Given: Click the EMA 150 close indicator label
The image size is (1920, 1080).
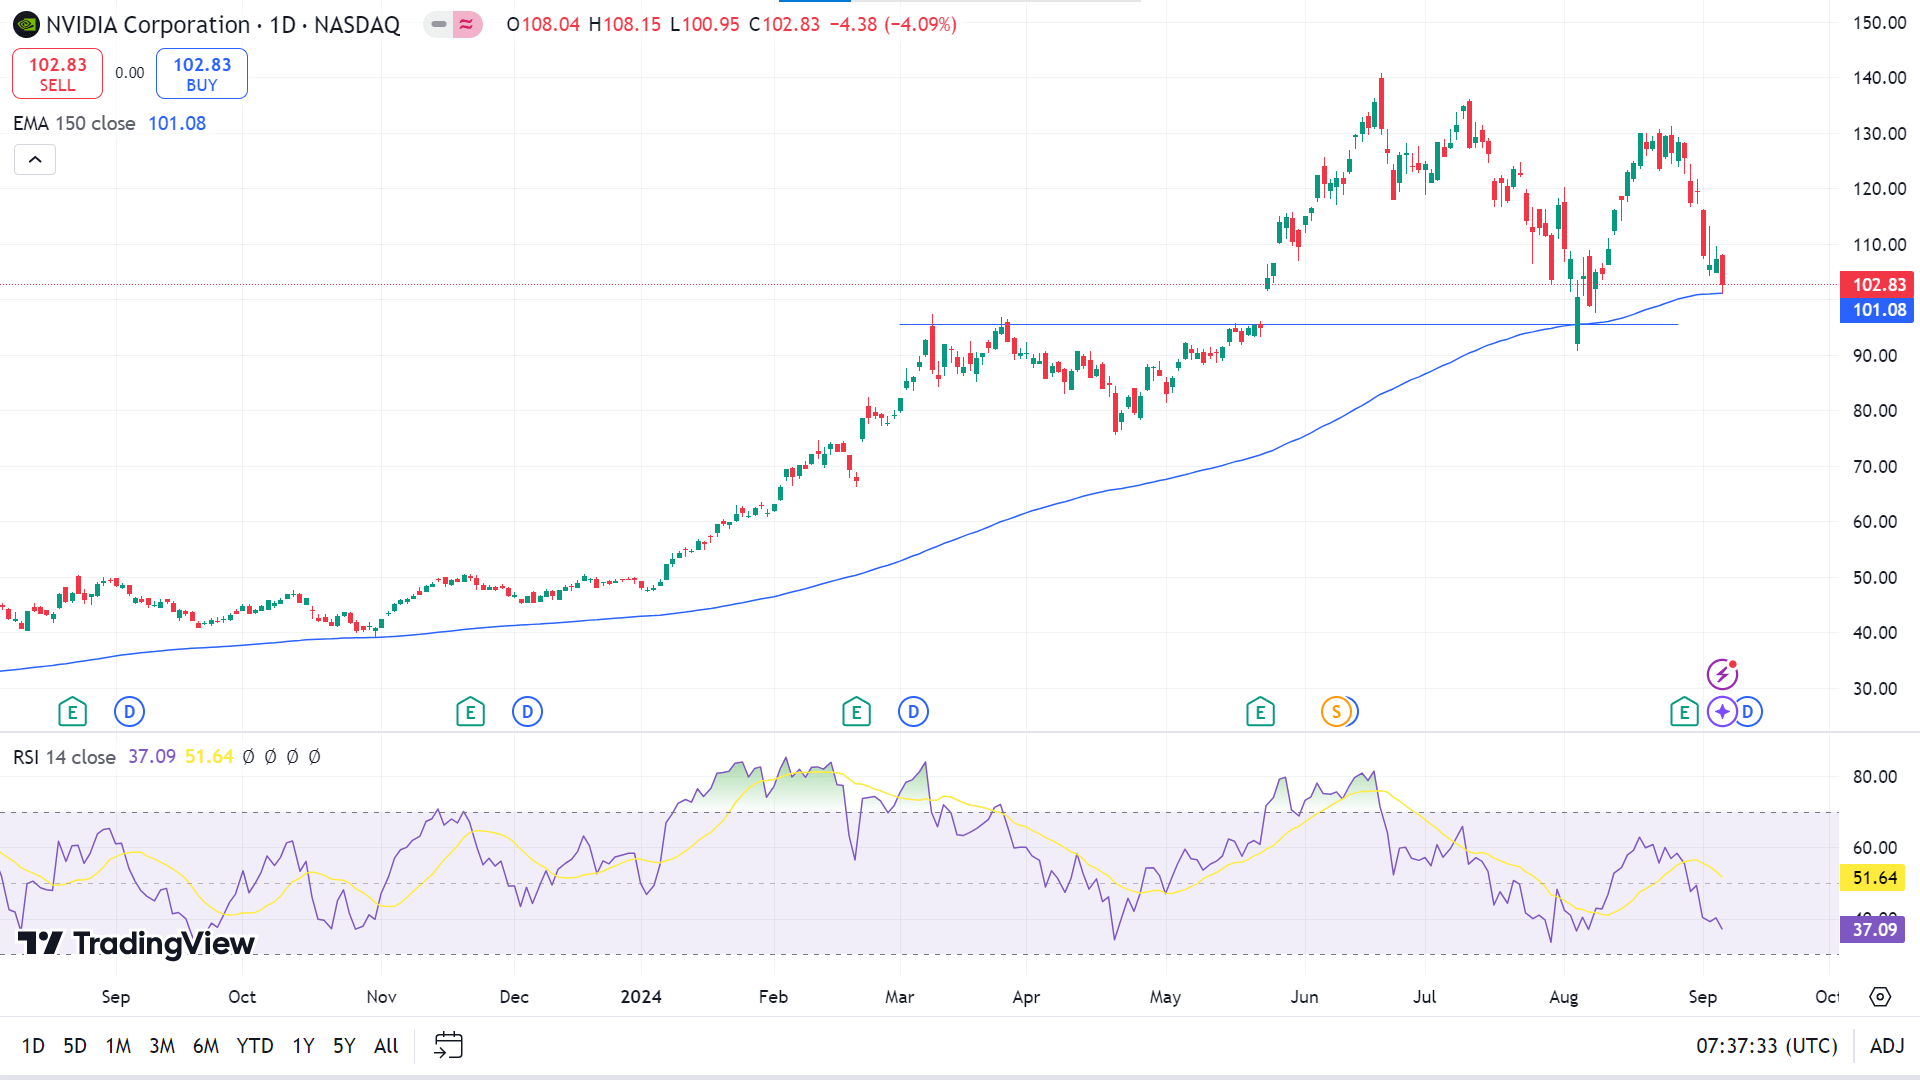Looking at the screenshot, I should (x=74, y=123).
